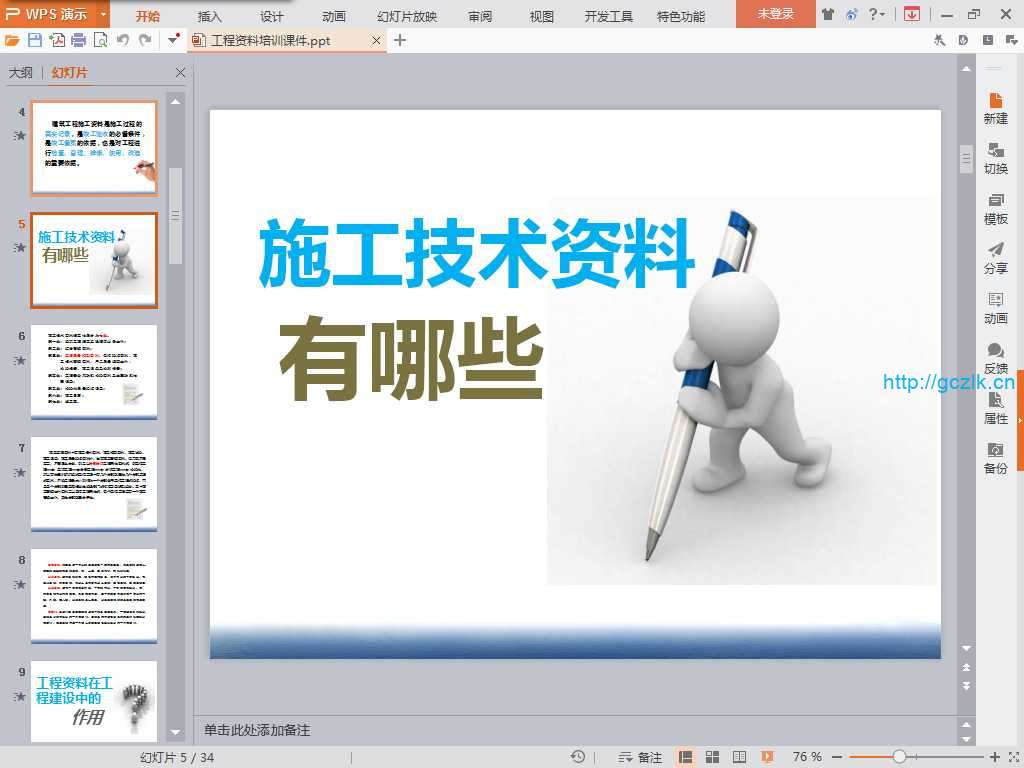Screen dimensions: 1024x768
Task: Toggle the 备注 notes pane in status bar
Action: pyautogui.click(x=640, y=757)
